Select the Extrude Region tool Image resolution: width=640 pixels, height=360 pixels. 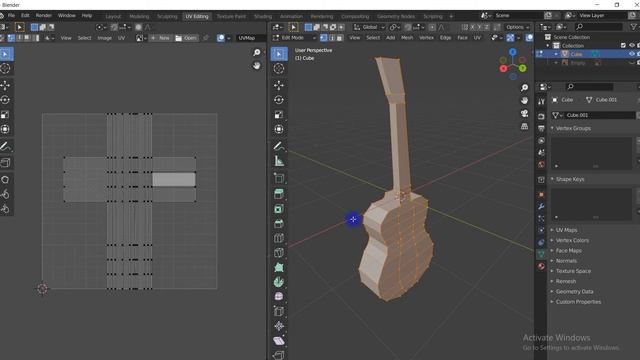click(x=279, y=194)
